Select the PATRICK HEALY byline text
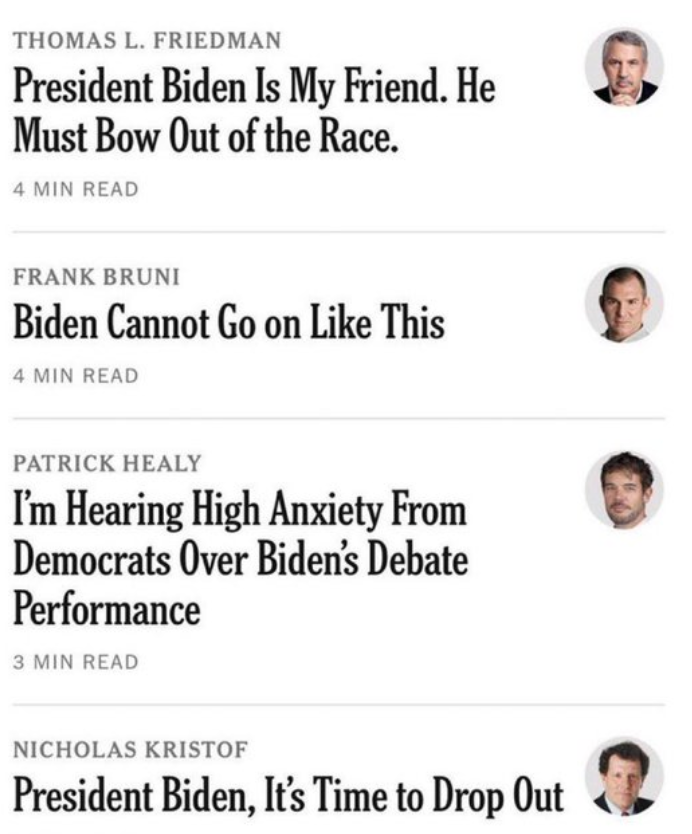 click(107, 463)
